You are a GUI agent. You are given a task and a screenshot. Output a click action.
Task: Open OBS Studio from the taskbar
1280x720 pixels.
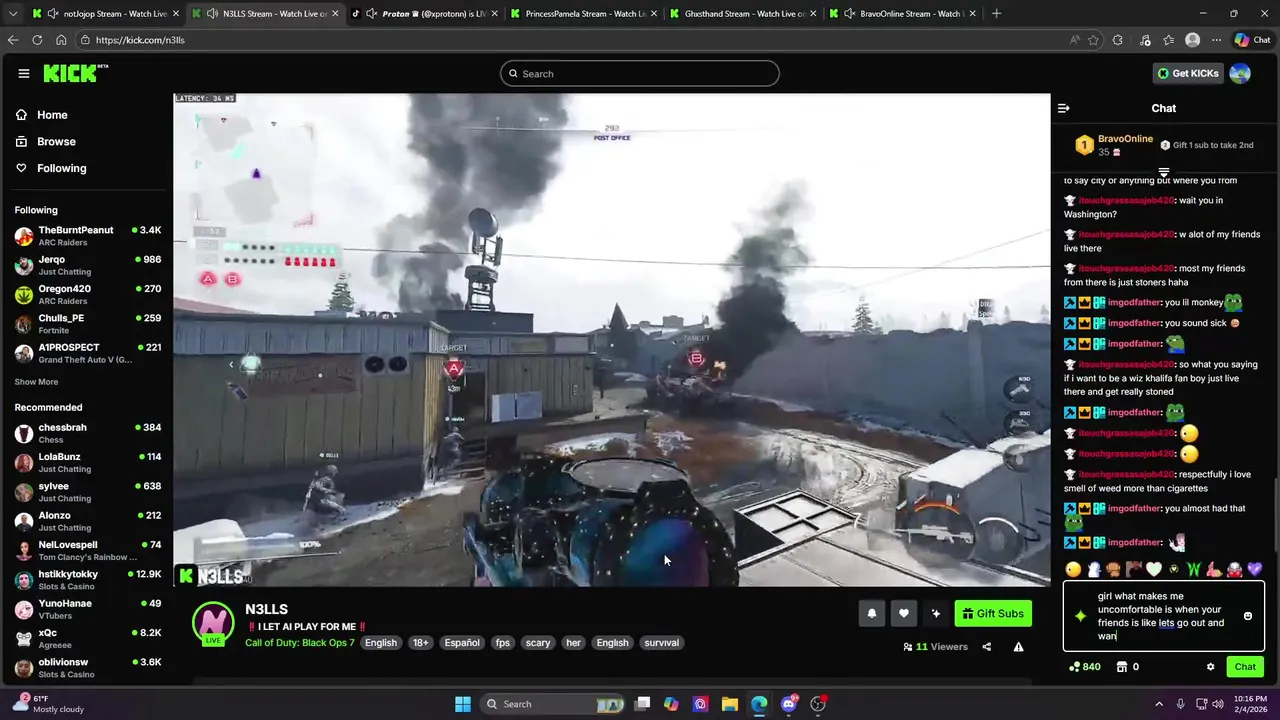[818, 704]
